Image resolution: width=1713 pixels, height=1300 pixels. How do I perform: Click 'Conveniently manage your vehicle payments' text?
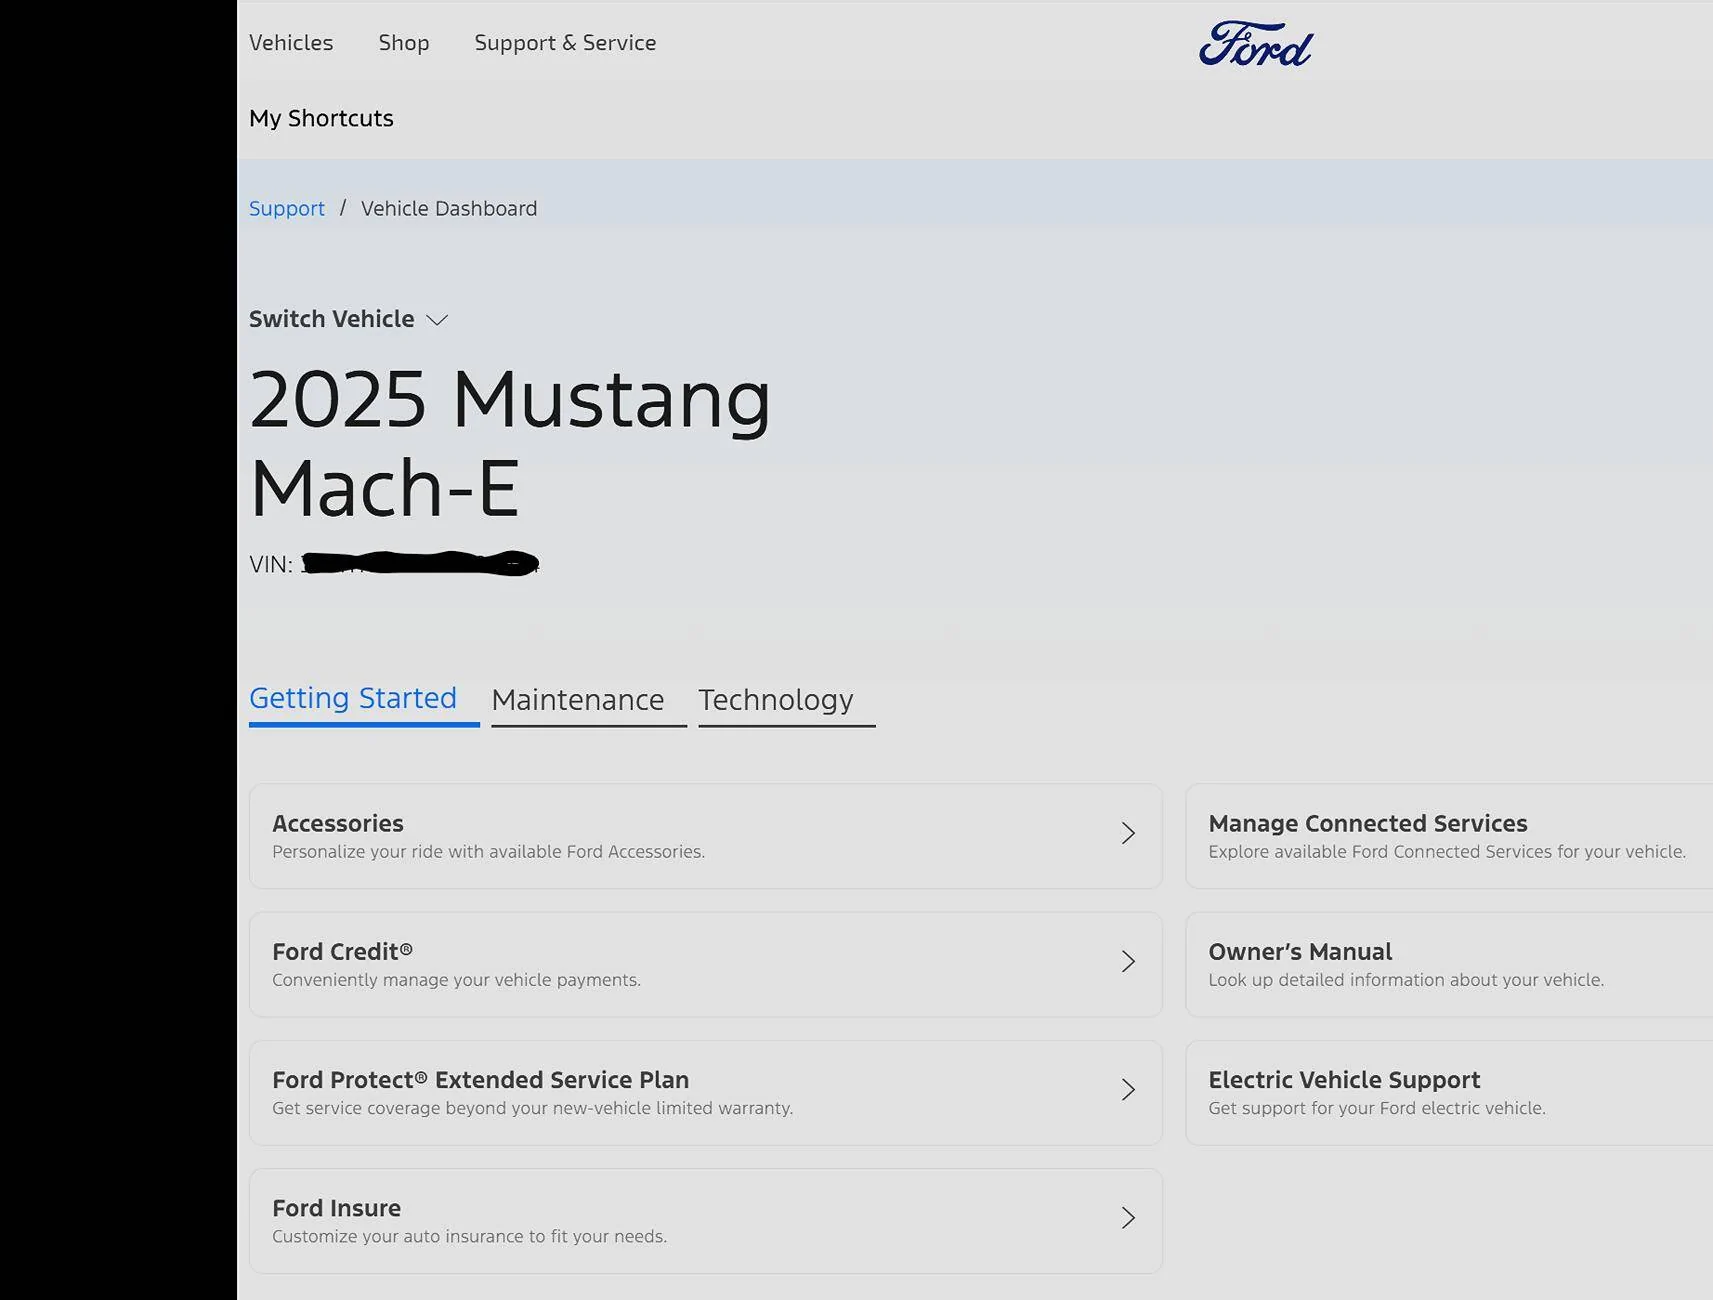point(456,980)
